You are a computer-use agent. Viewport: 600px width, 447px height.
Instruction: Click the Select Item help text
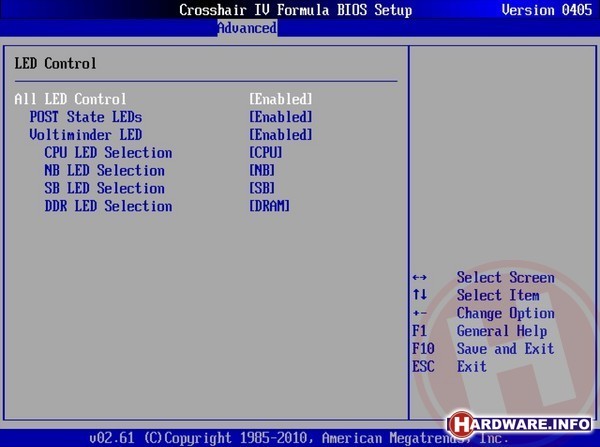pyautogui.click(x=498, y=295)
